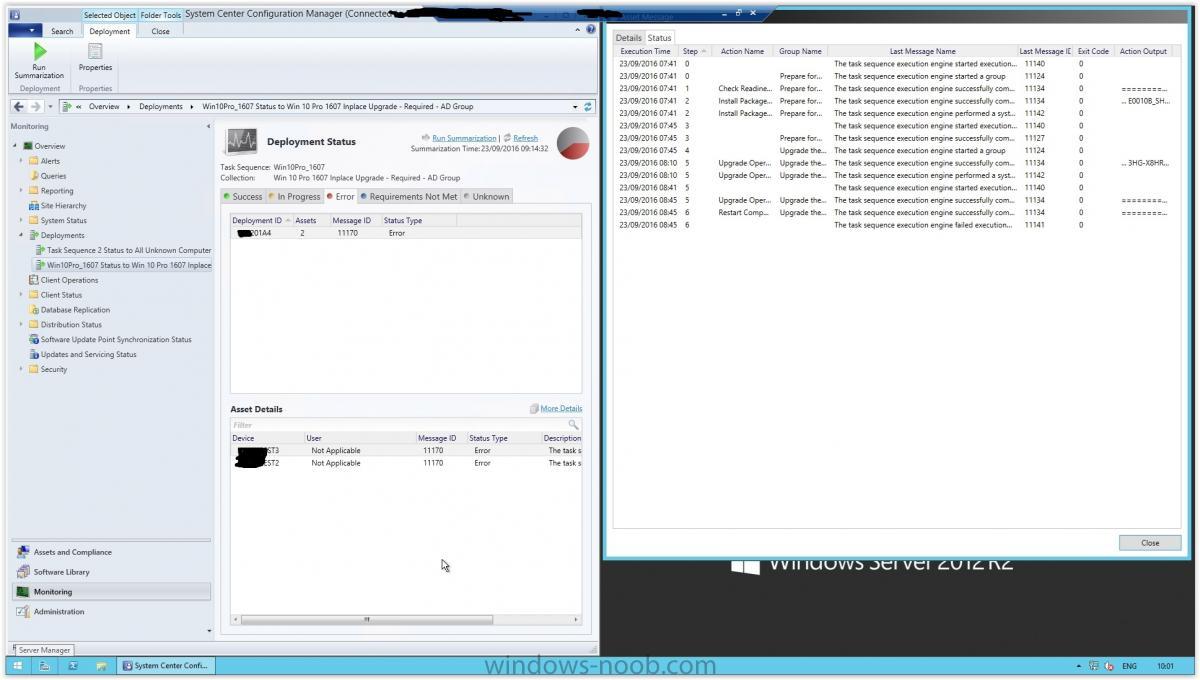The height and width of the screenshot is (680, 1200).
Task: Expand the System Status tree node
Action: click(21, 220)
